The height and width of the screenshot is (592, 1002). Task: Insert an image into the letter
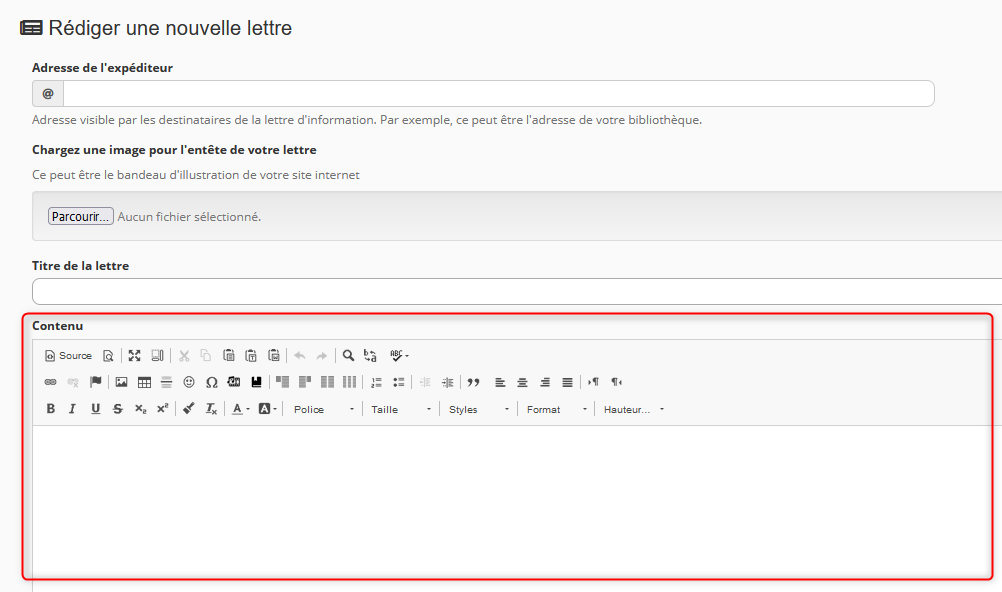coord(121,382)
